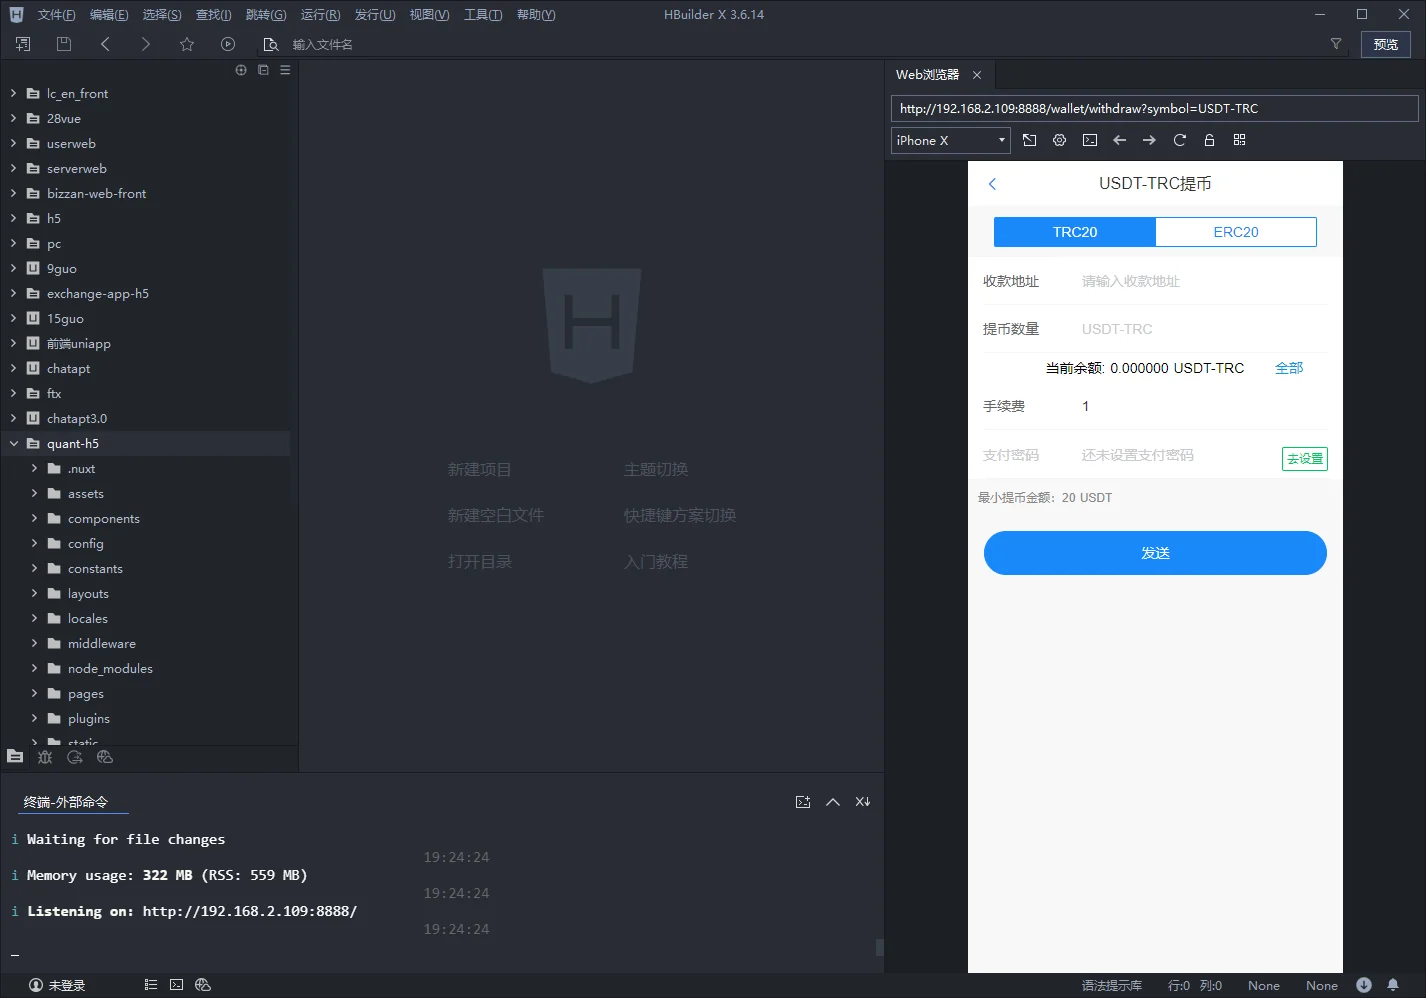Click the 收款地址 input field

point(1200,282)
